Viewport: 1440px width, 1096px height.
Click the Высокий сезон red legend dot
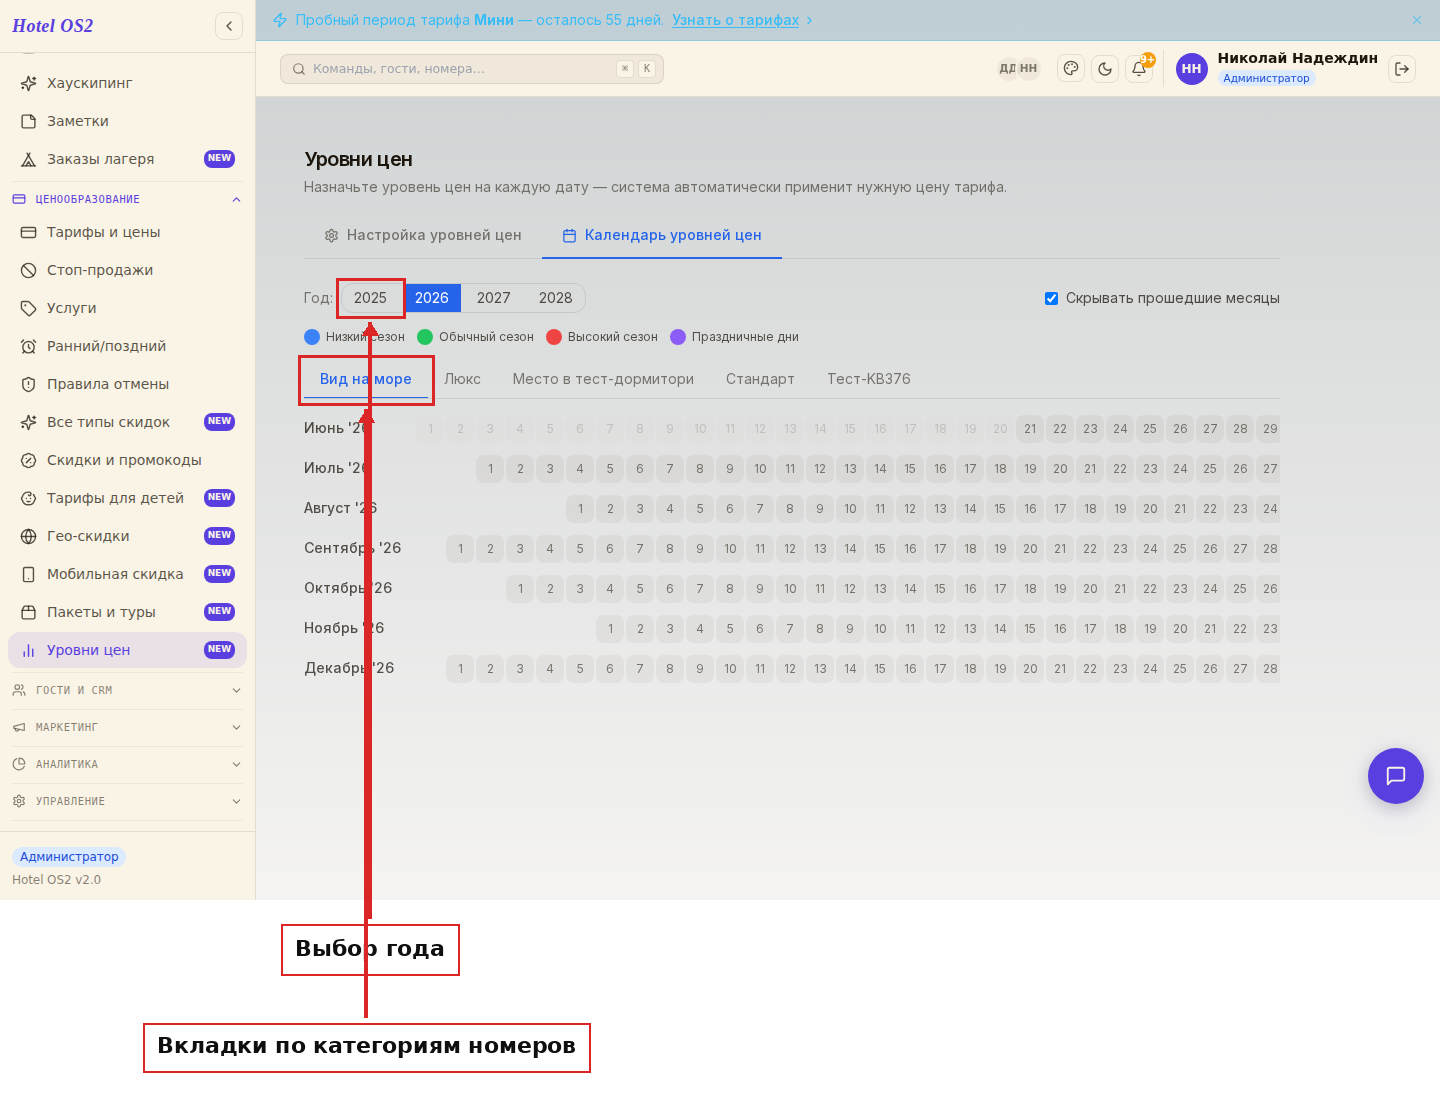coord(554,337)
